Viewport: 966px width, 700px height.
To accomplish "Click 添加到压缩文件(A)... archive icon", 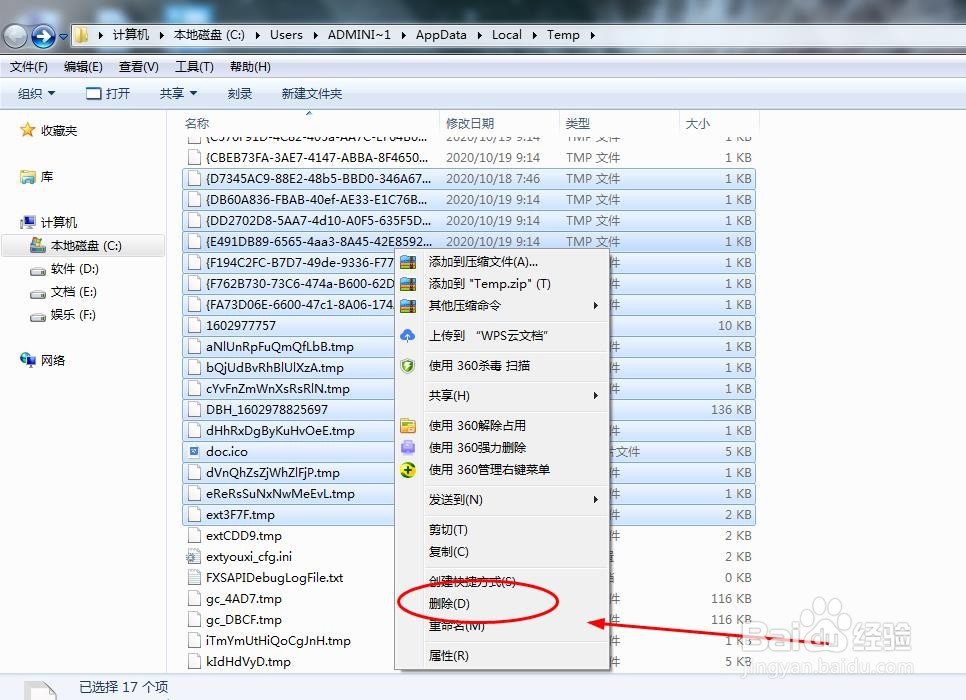I will tap(408, 262).
